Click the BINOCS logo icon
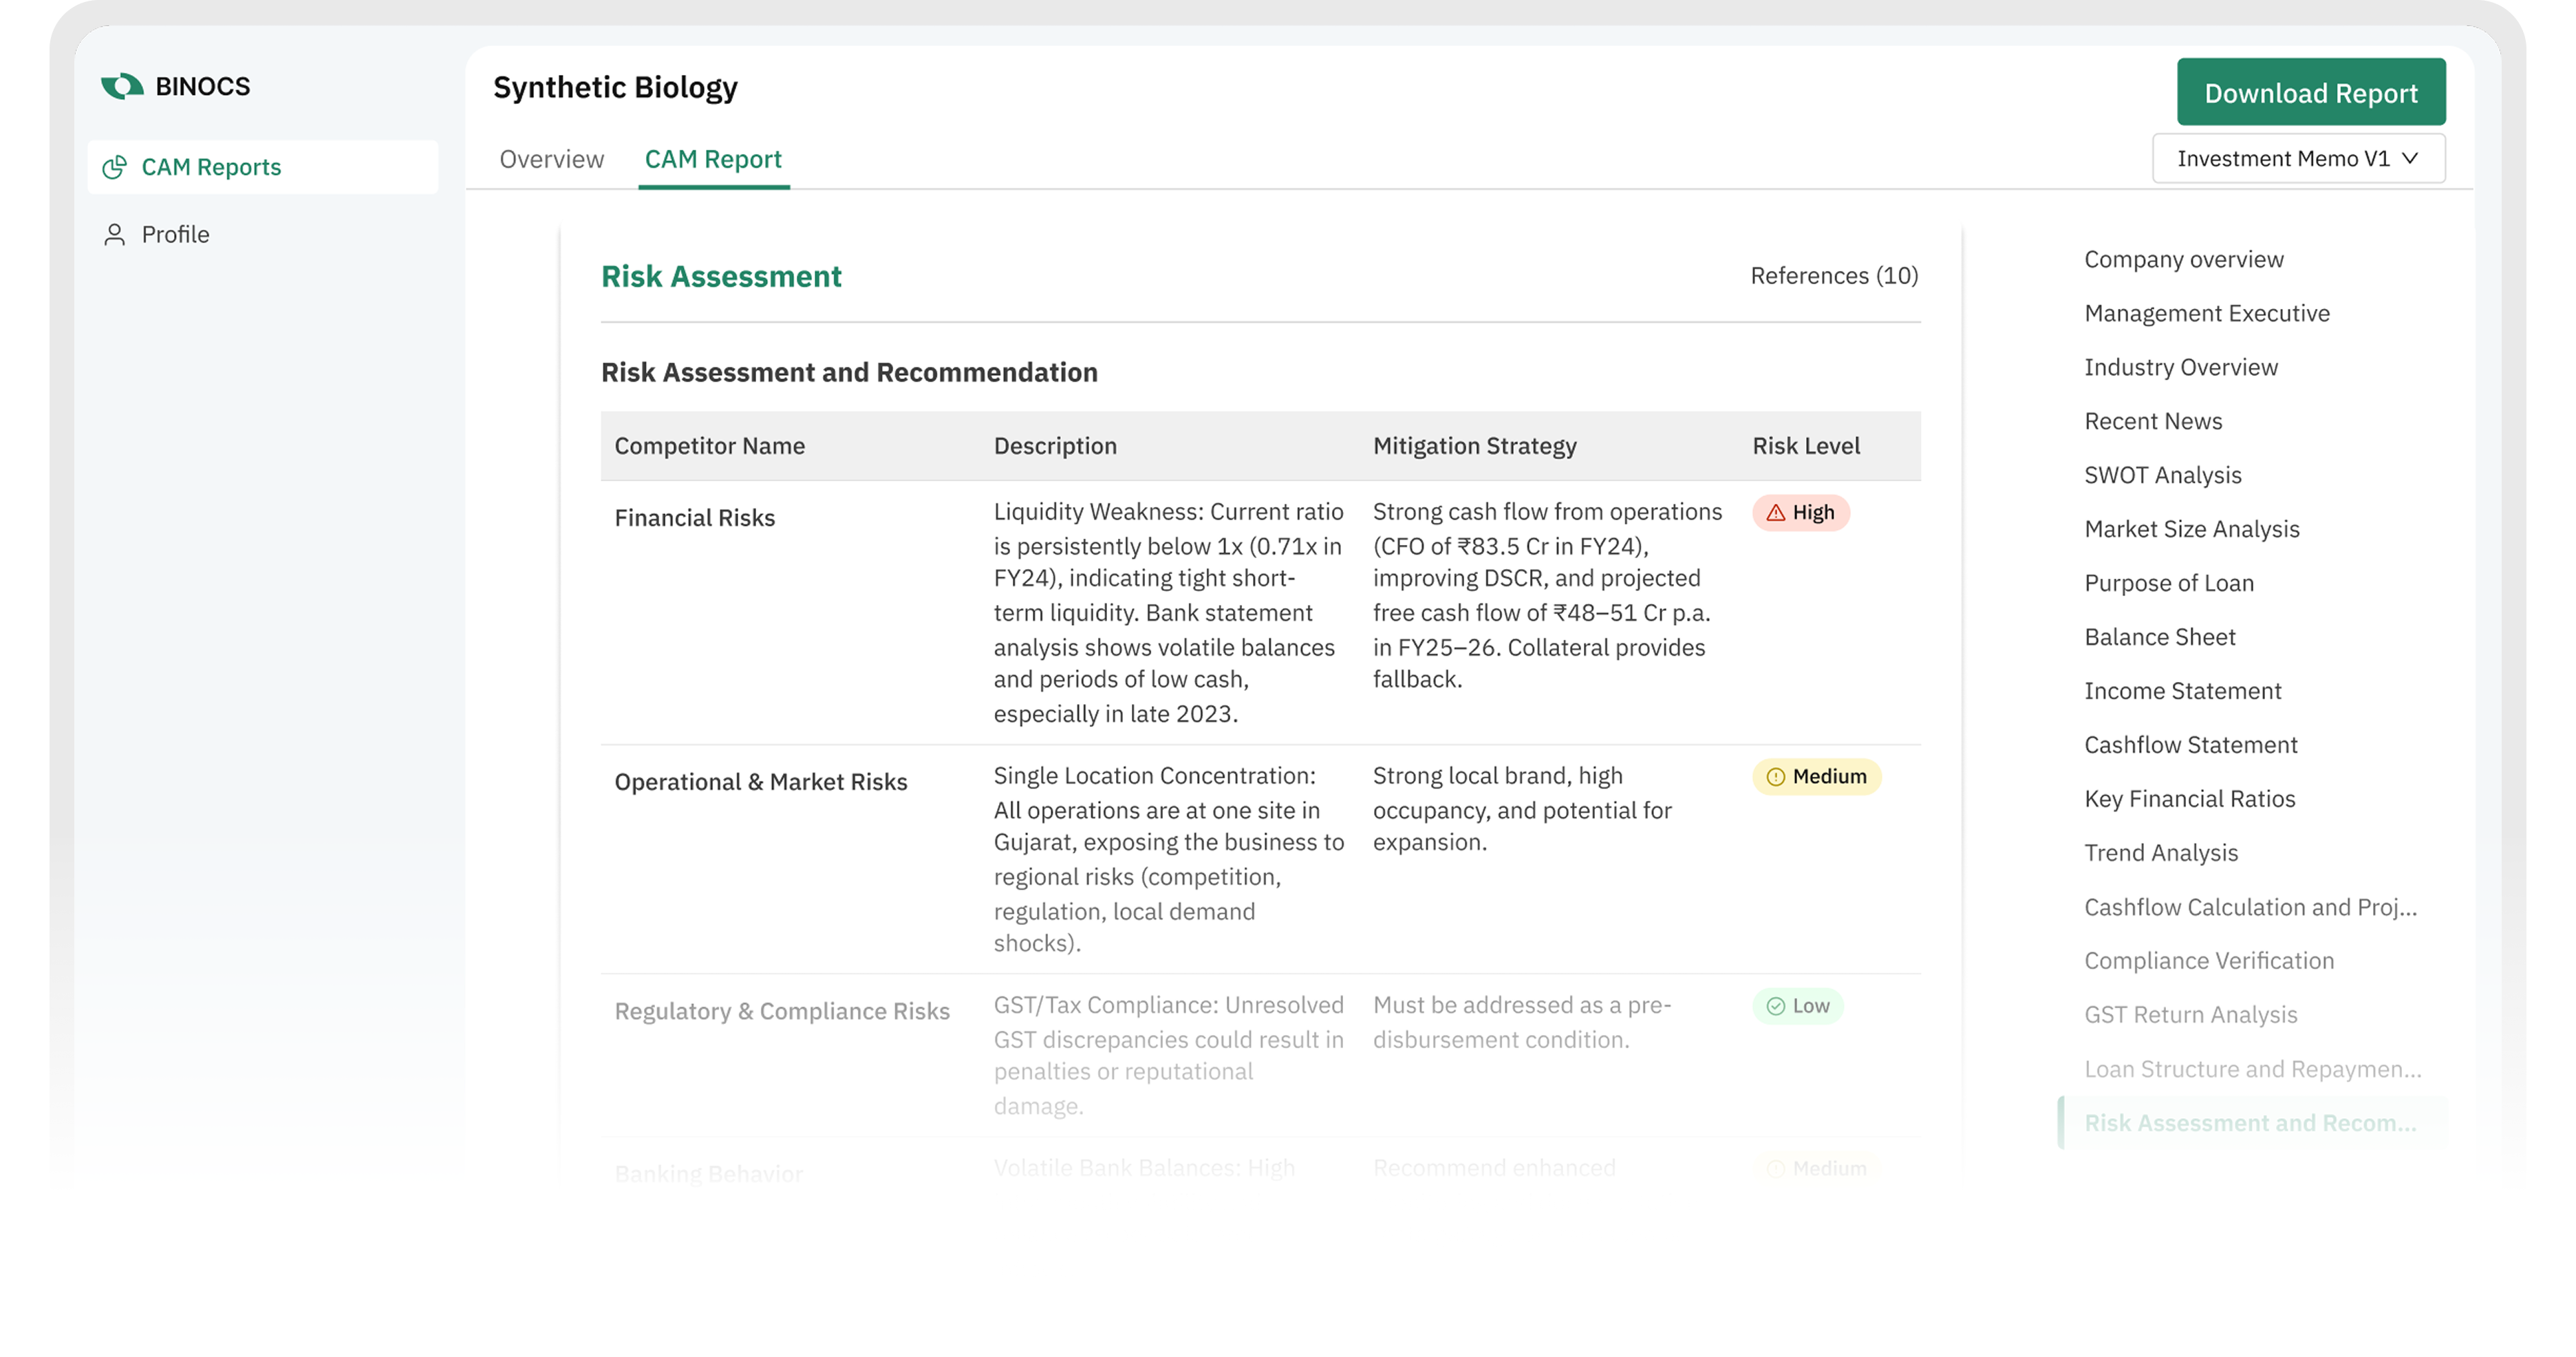This screenshot has height=1357, width=2576. 122,86
